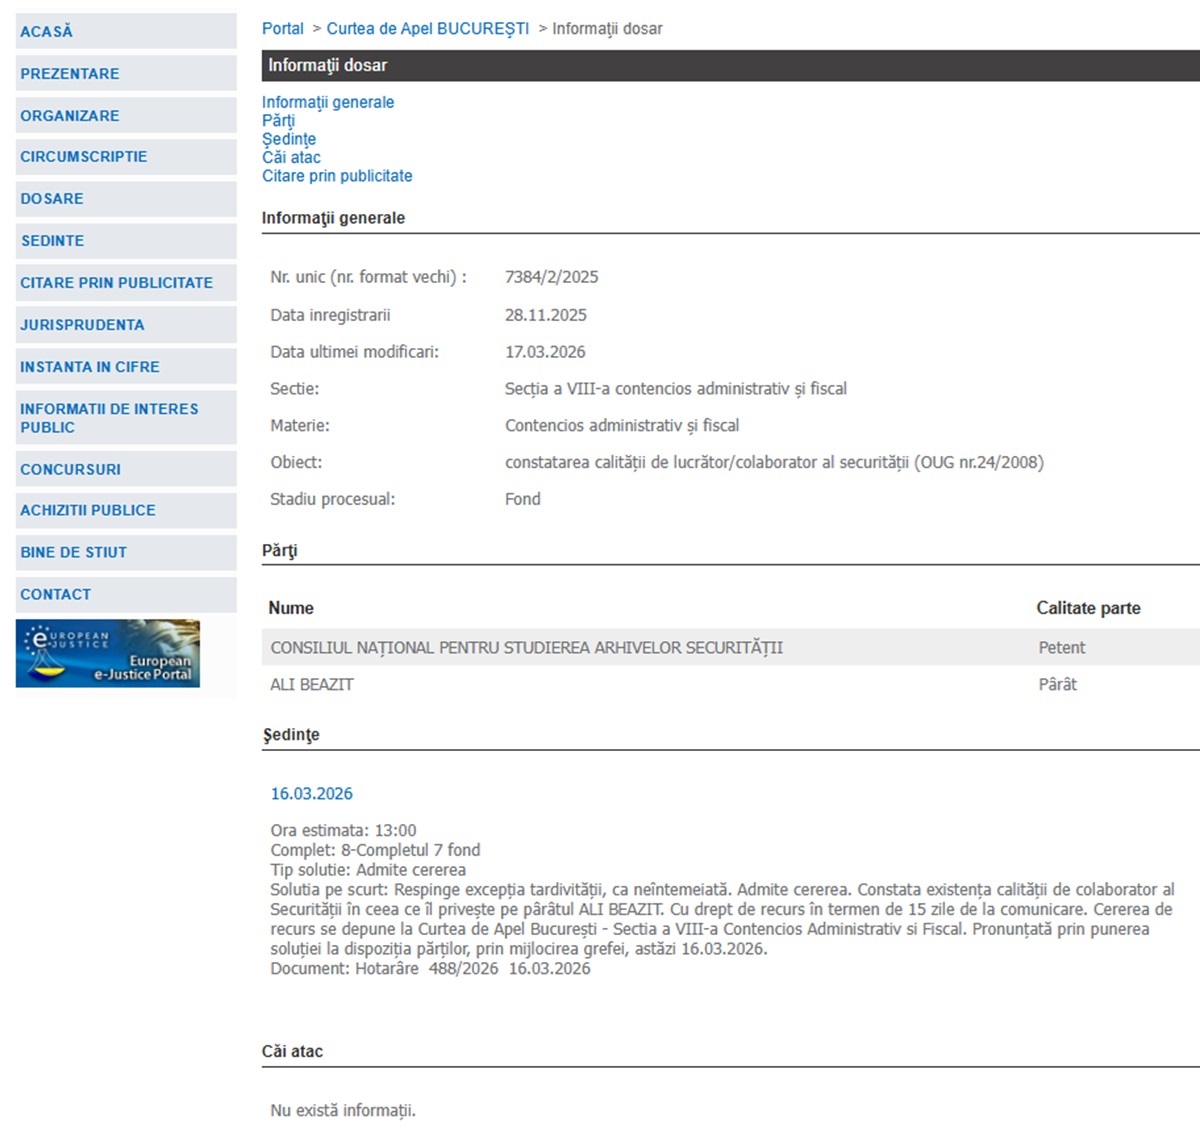
Task: Click the Portal breadcrumb link
Action: (x=283, y=29)
